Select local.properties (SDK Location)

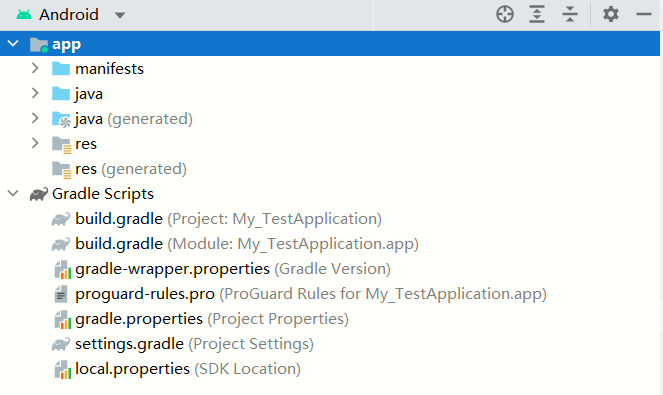tap(188, 368)
